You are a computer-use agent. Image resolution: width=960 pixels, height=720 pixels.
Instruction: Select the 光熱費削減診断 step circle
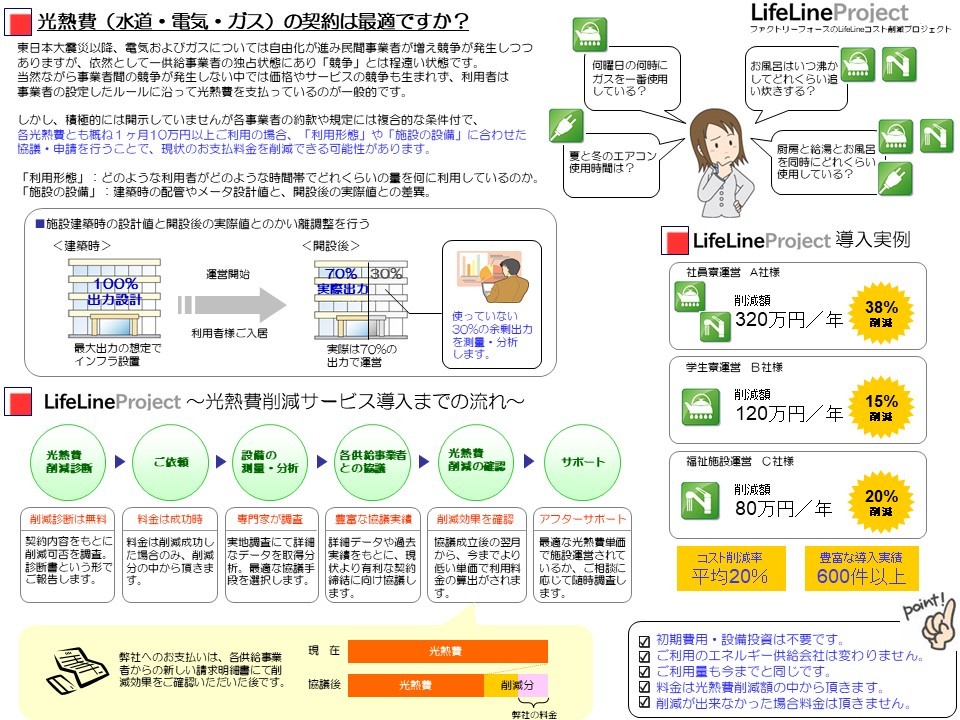pyautogui.click(x=69, y=463)
